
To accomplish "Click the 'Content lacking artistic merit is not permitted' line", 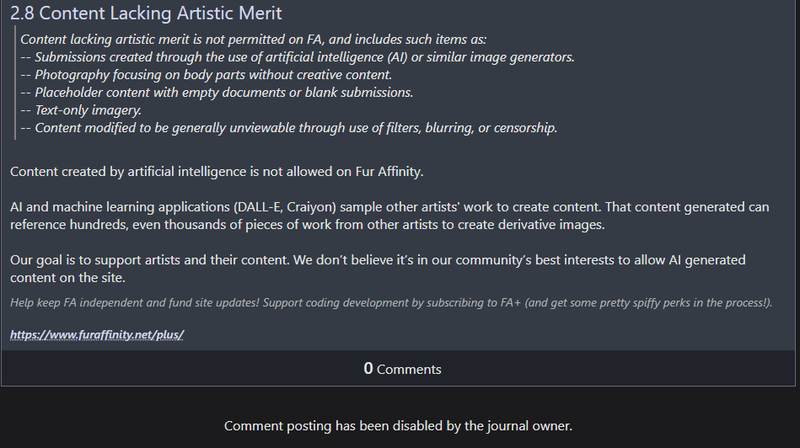I will (254, 39).
